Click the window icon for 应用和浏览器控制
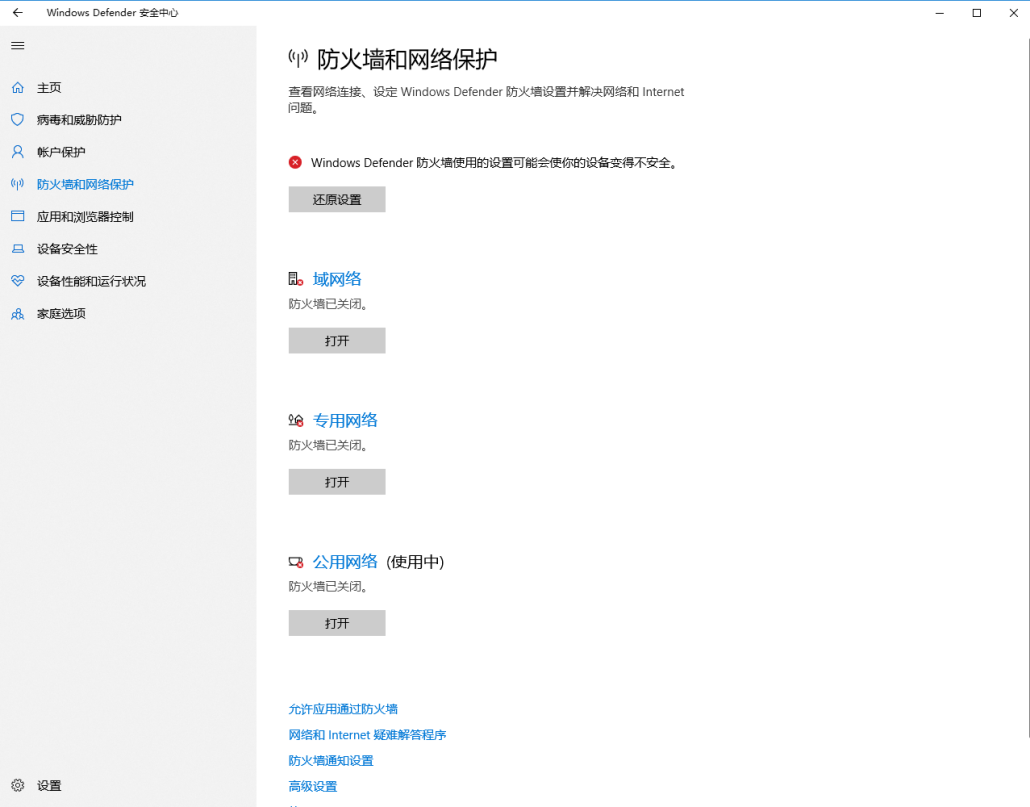The width and height of the screenshot is (1030, 807). pos(18,216)
